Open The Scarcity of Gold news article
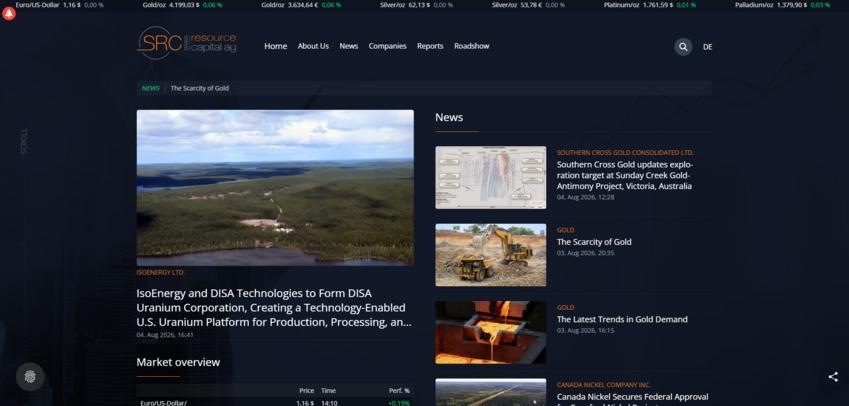The image size is (849, 406). 594,242
